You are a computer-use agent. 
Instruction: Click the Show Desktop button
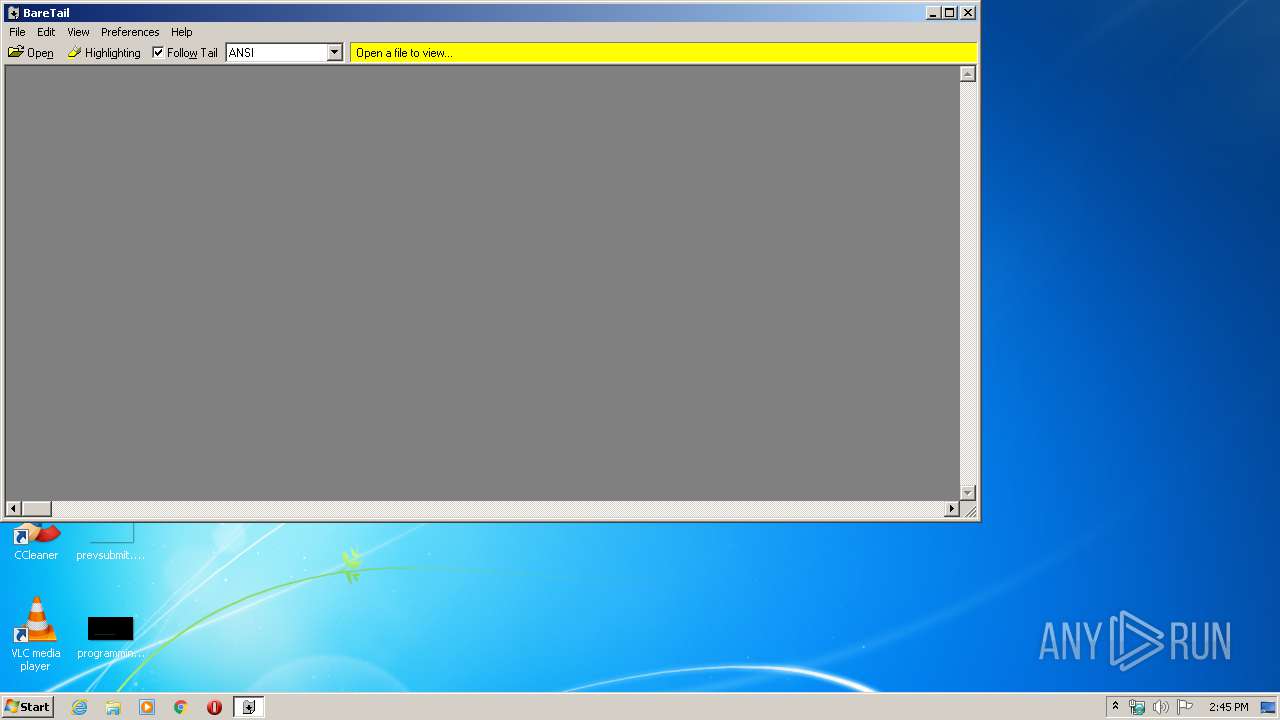(x=1268, y=707)
